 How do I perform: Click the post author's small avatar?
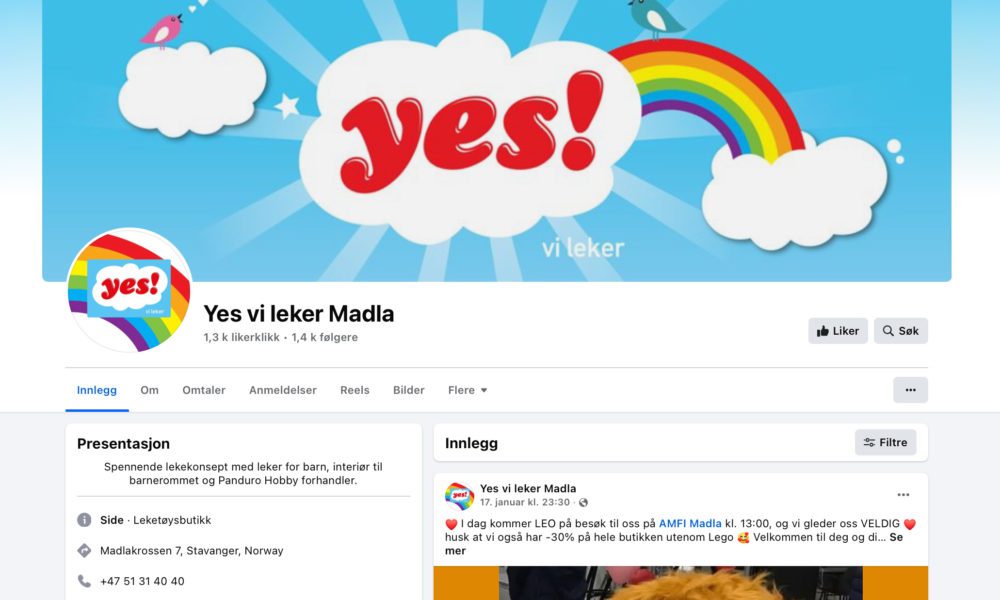(459, 495)
